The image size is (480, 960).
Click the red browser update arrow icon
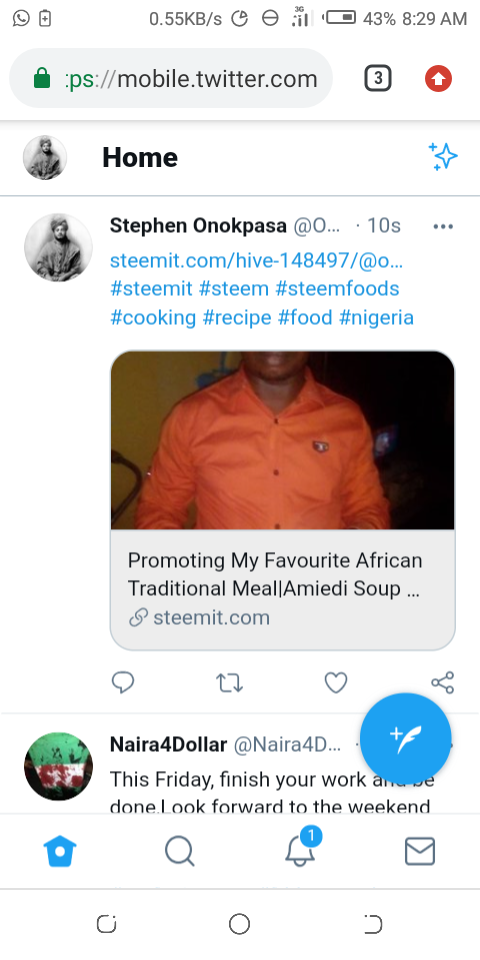[x=438, y=78]
